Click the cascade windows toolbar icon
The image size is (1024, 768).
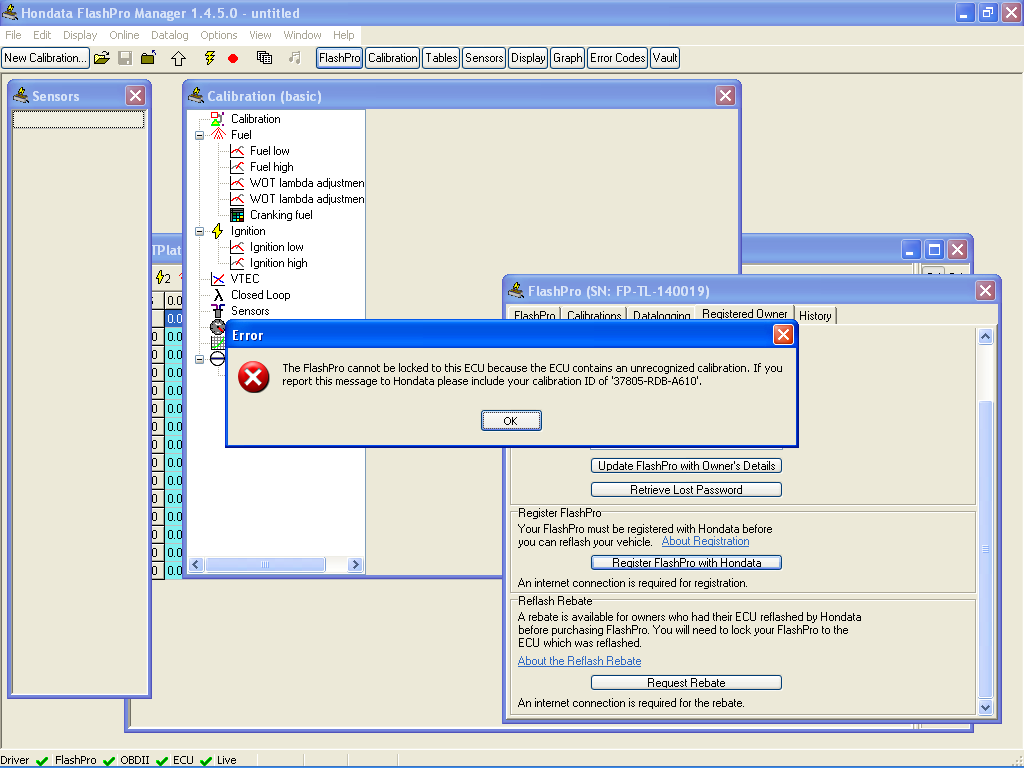click(x=264, y=58)
